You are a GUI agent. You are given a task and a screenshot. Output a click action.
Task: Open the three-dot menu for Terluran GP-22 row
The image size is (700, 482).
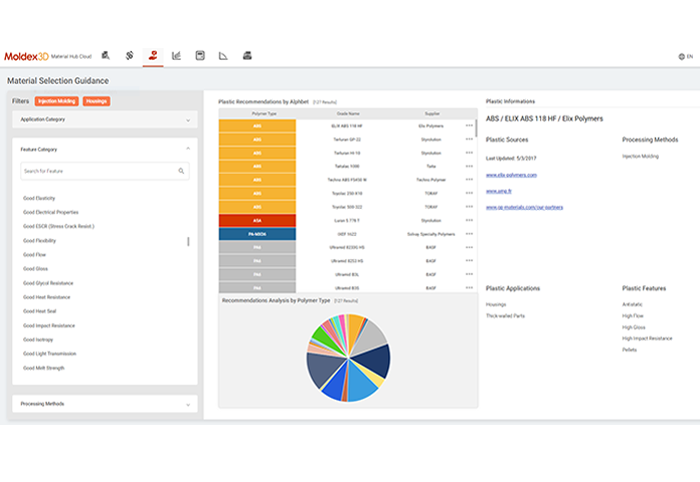coord(469,139)
